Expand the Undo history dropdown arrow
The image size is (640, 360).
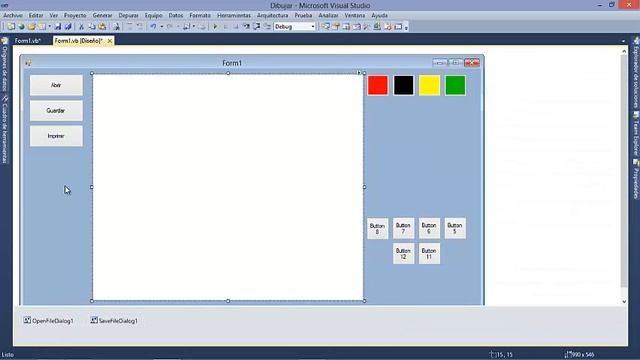tap(162, 27)
